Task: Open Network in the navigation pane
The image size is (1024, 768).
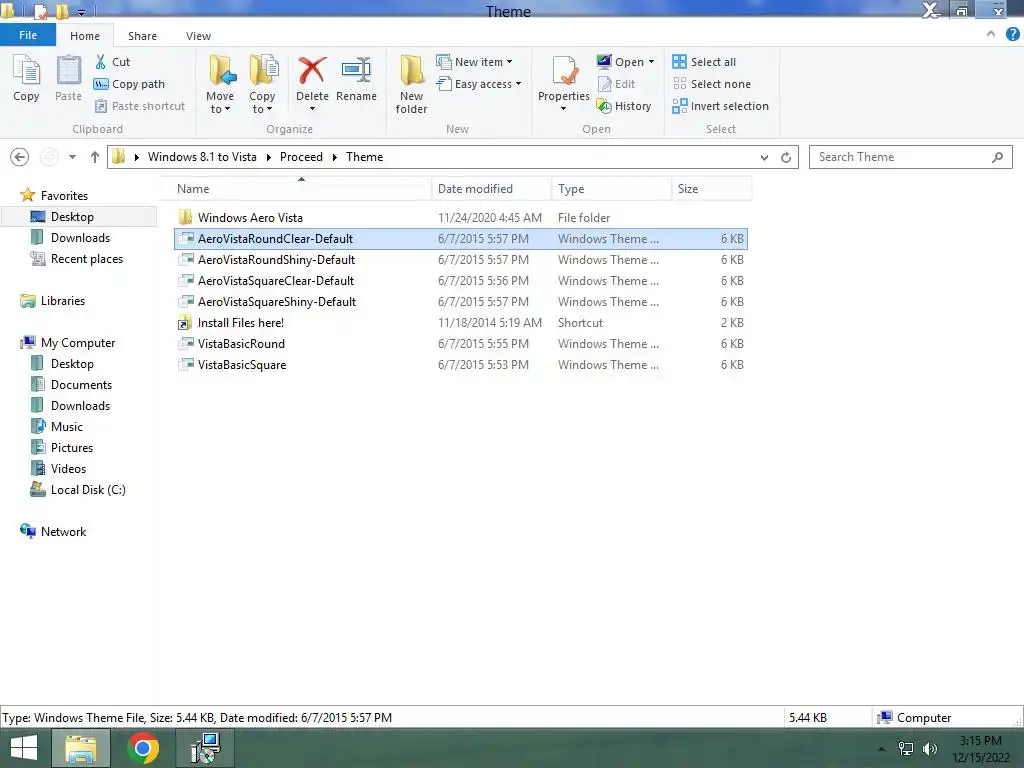Action: (x=54, y=532)
